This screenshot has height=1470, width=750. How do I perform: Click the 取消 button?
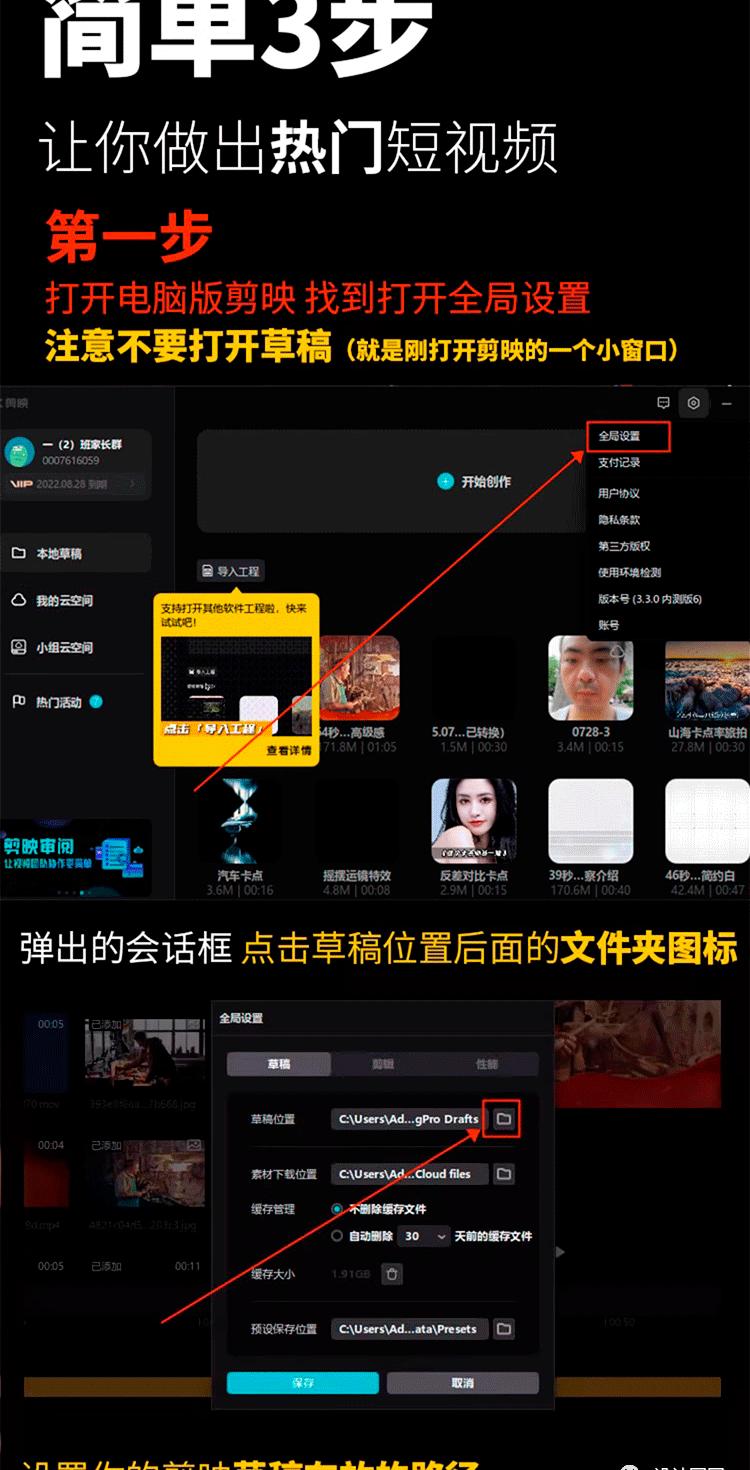[462, 1383]
